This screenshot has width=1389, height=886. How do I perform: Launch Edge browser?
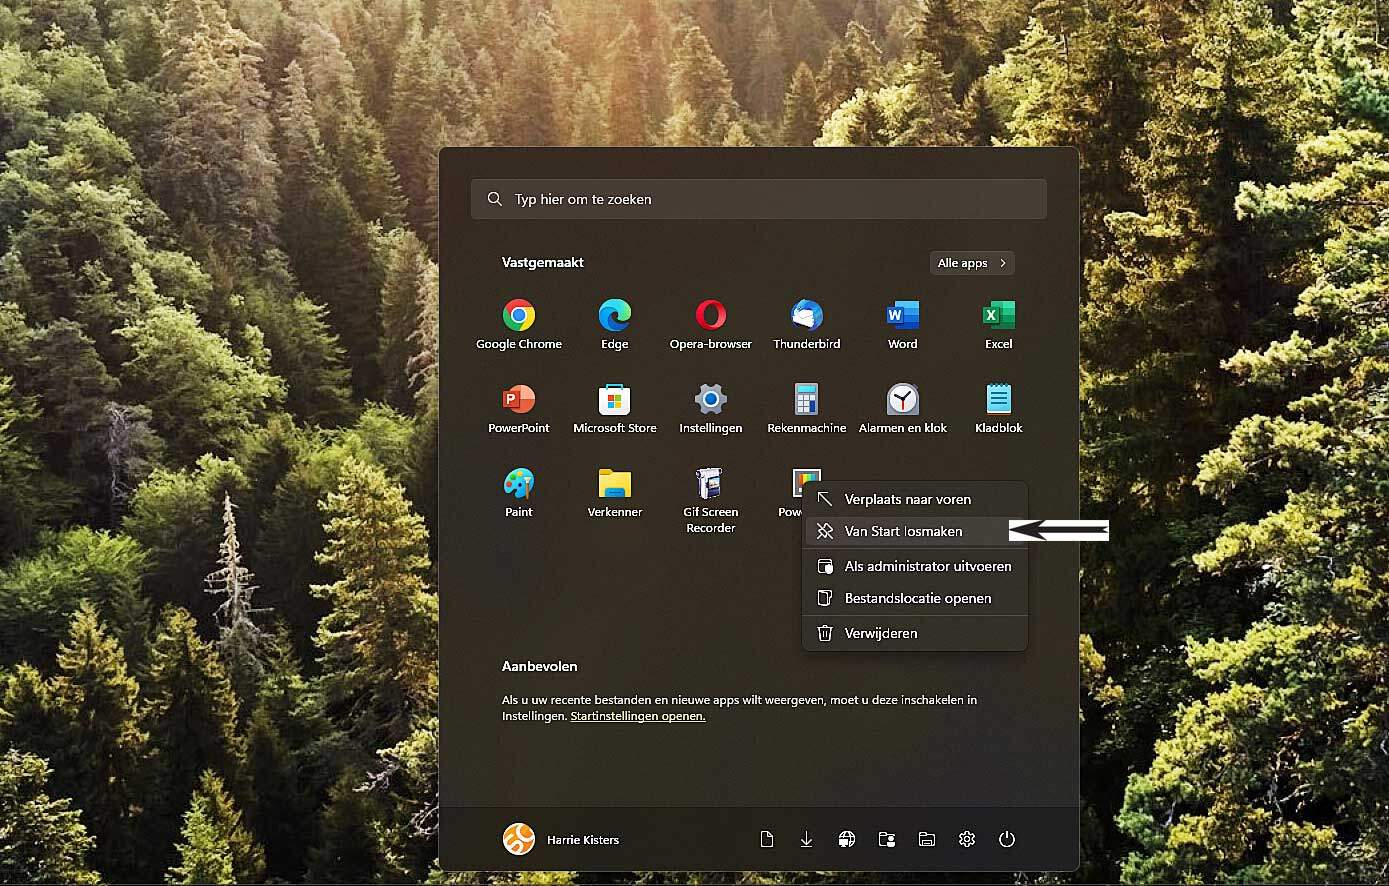tap(614, 325)
